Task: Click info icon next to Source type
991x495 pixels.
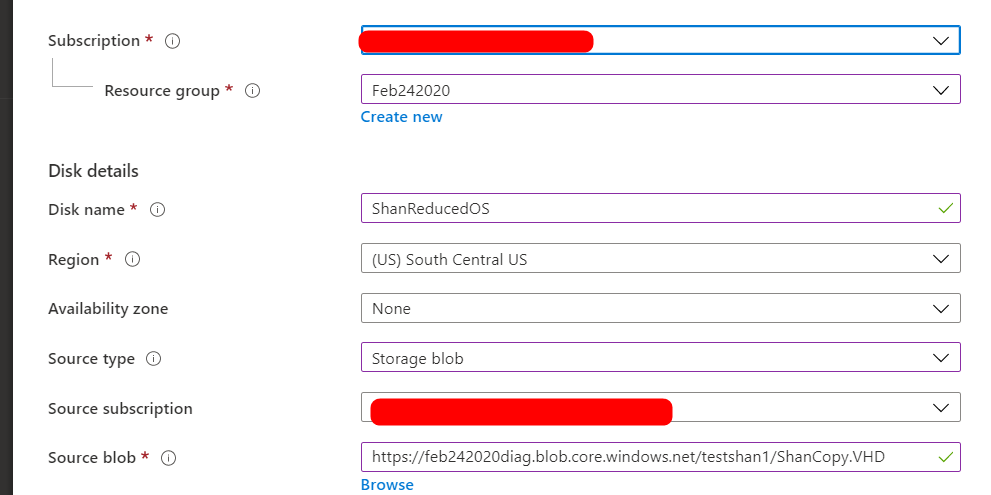Action: click(153, 358)
